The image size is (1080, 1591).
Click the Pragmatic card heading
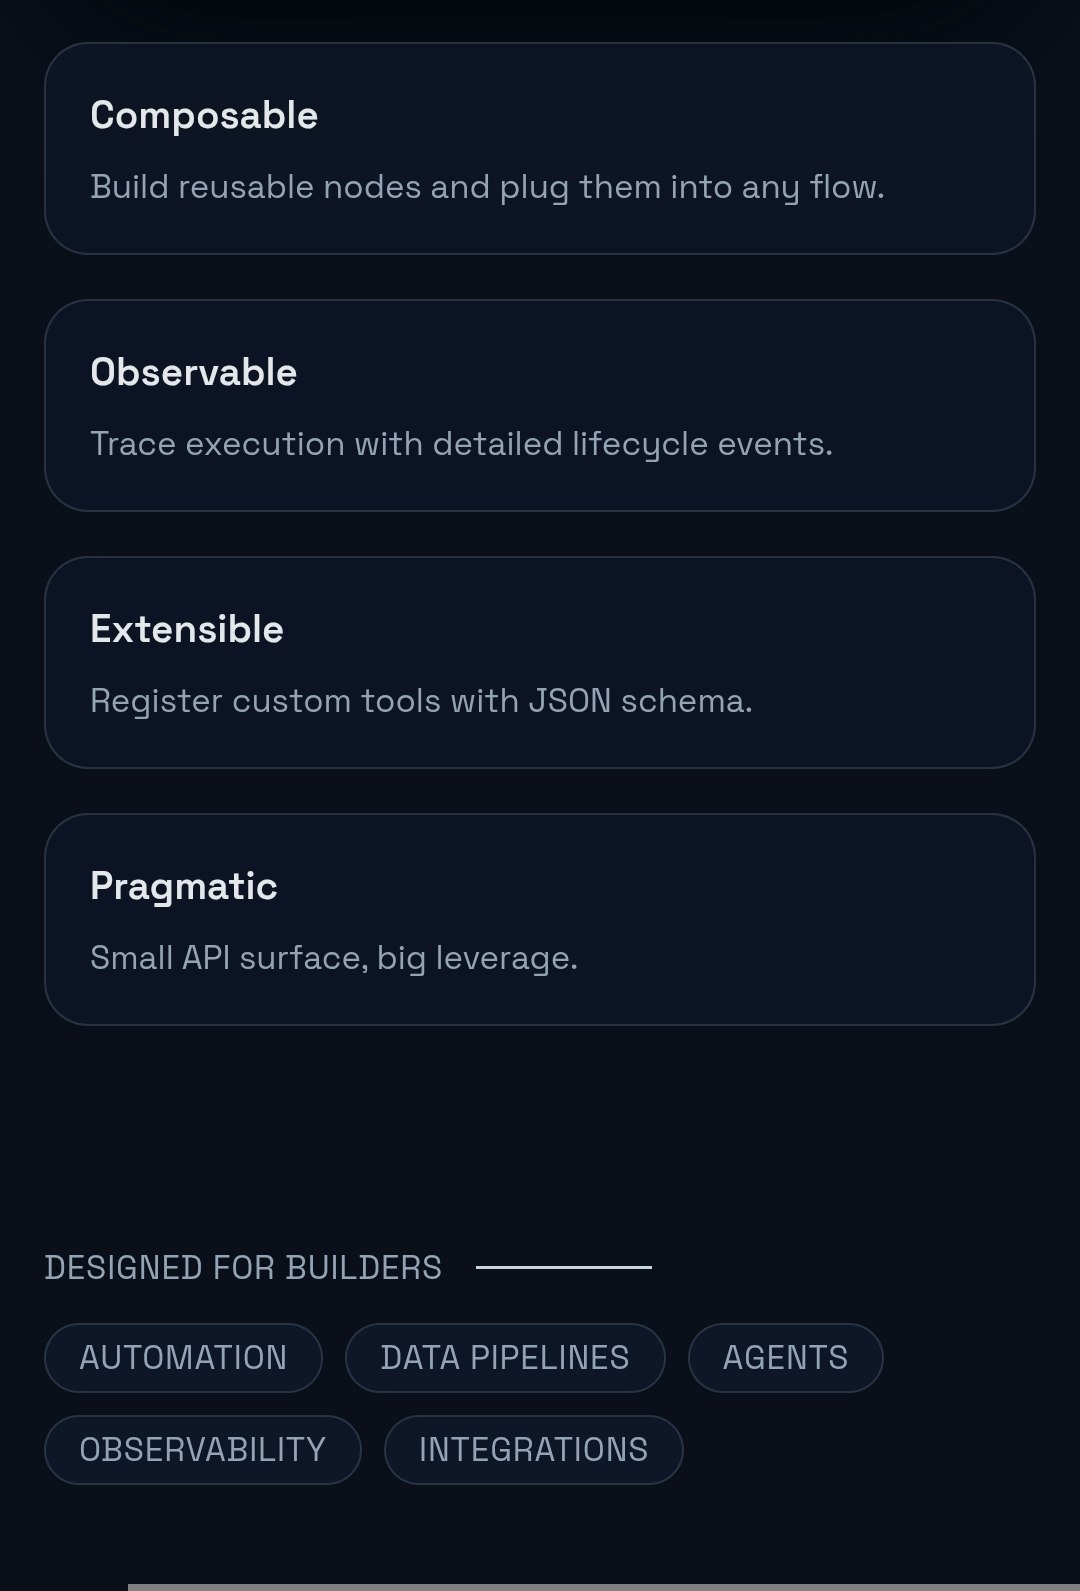coord(184,885)
